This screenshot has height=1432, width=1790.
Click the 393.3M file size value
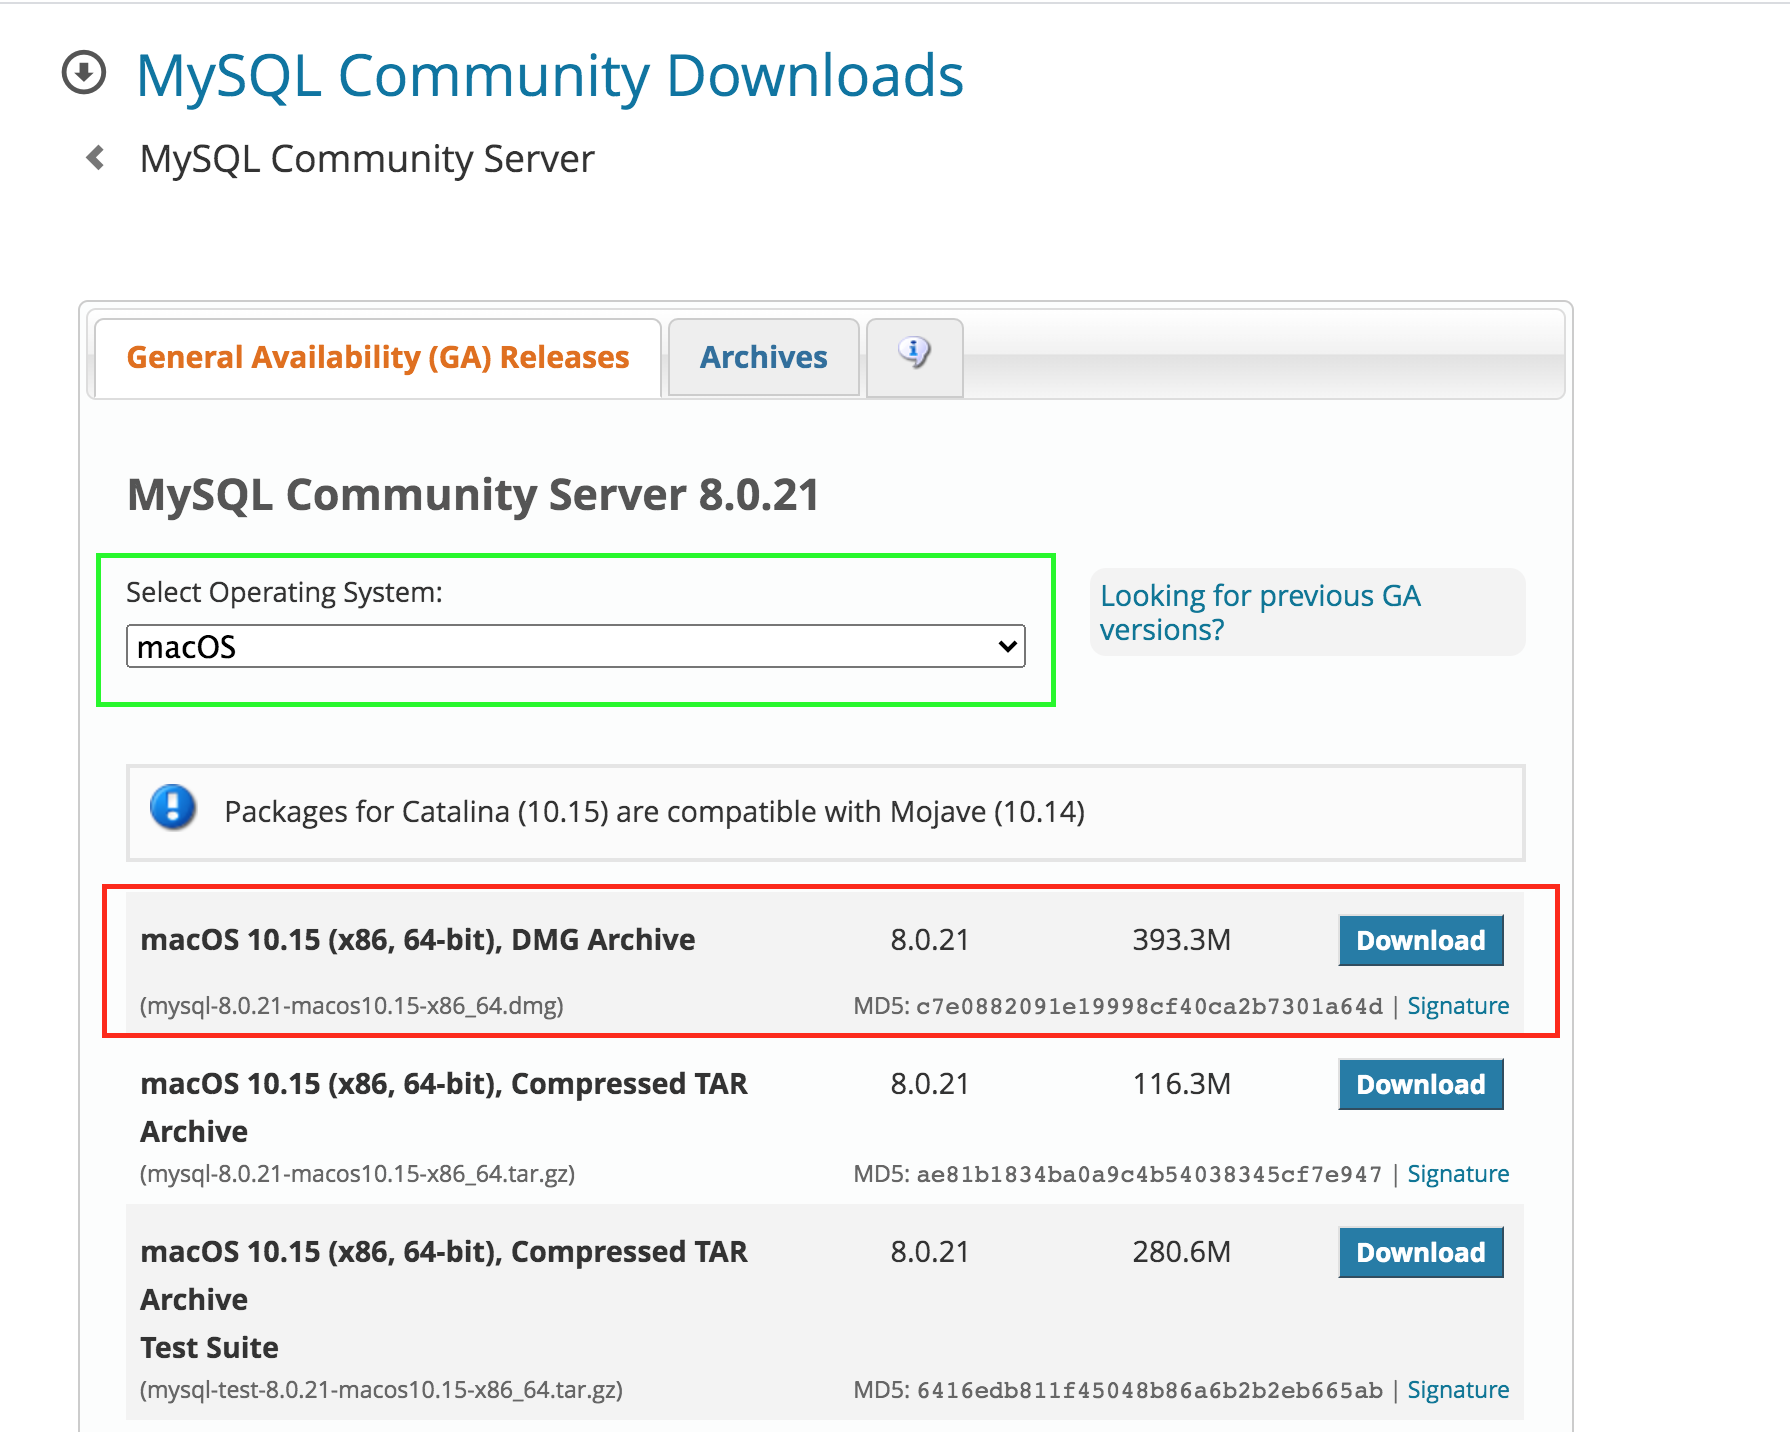point(1181,940)
